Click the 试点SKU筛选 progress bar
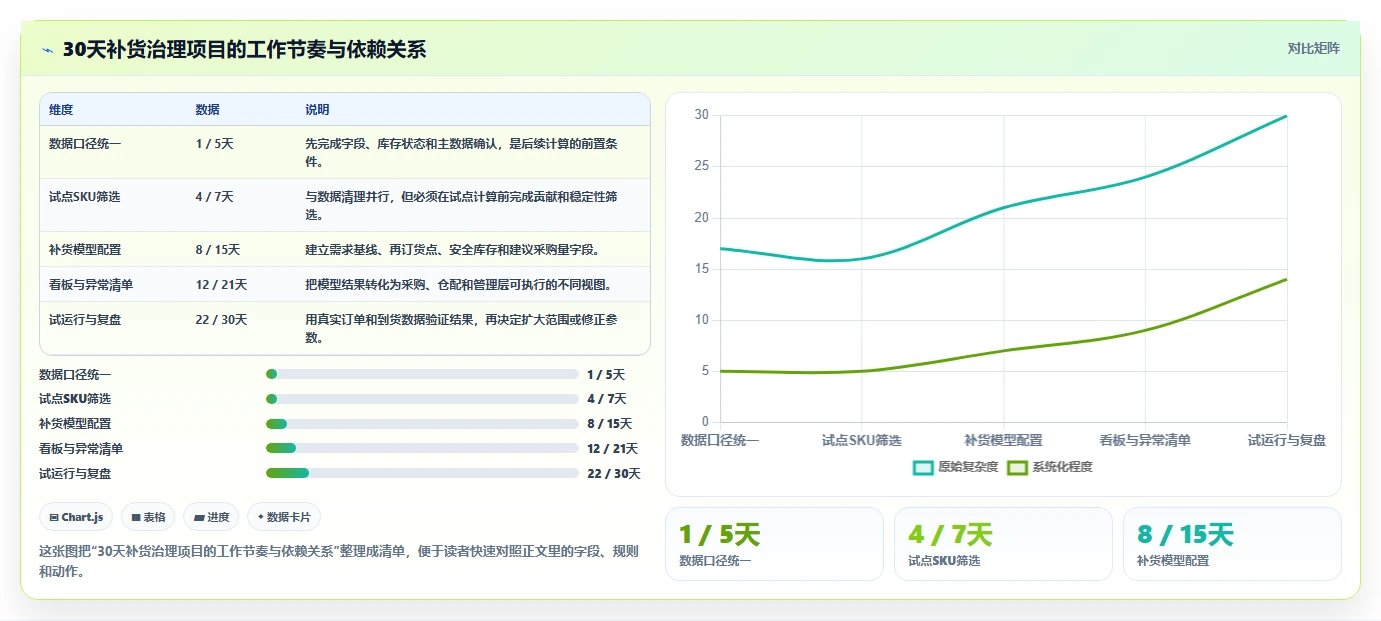The width and height of the screenshot is (1381, 621). click(422, 399)
